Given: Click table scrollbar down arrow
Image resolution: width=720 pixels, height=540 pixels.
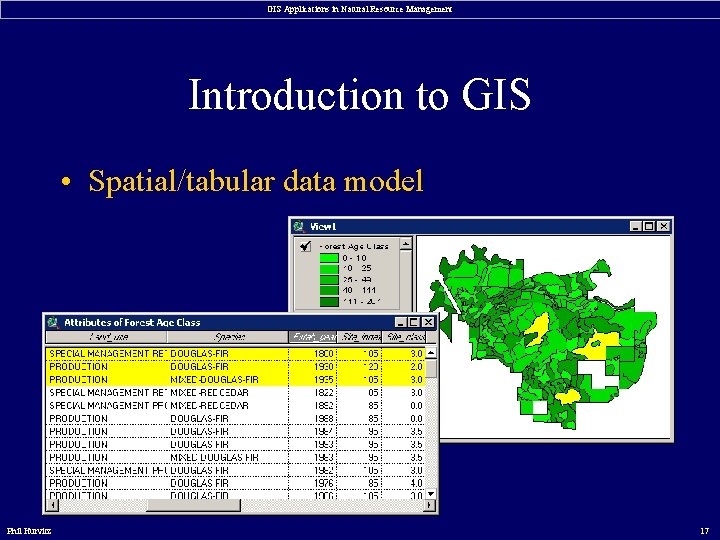Looking at the screenshot, I should [431, 494].
